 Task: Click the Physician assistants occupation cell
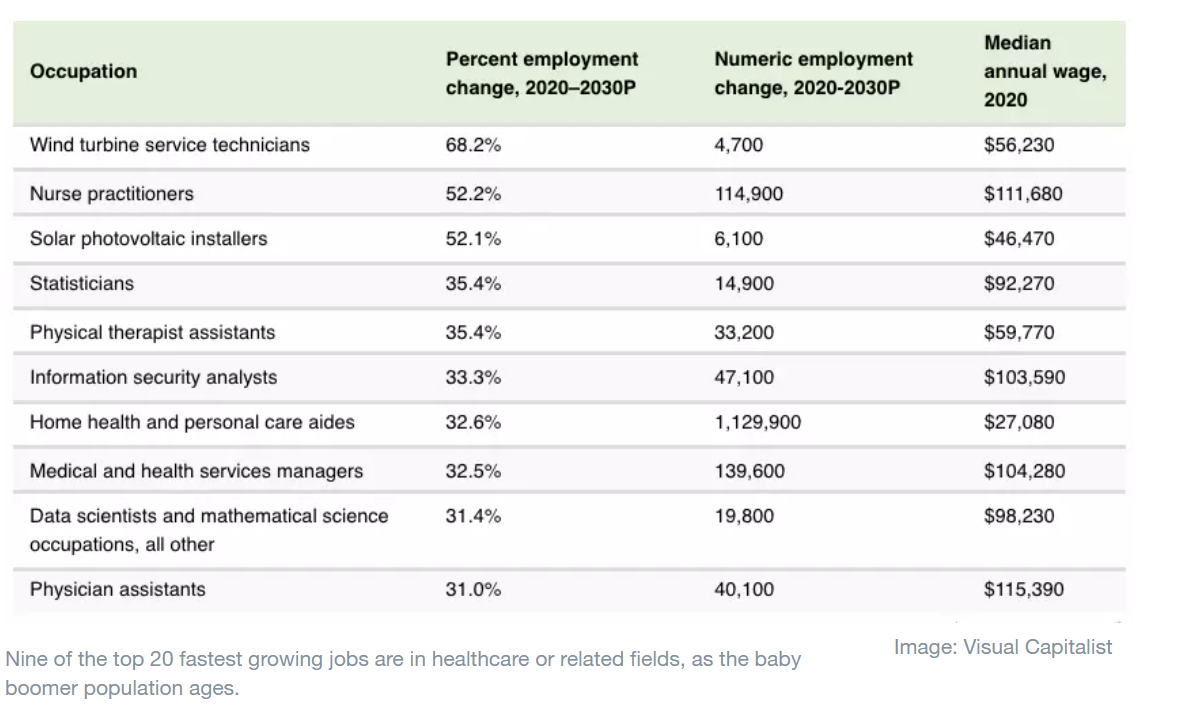coord(117,590)
